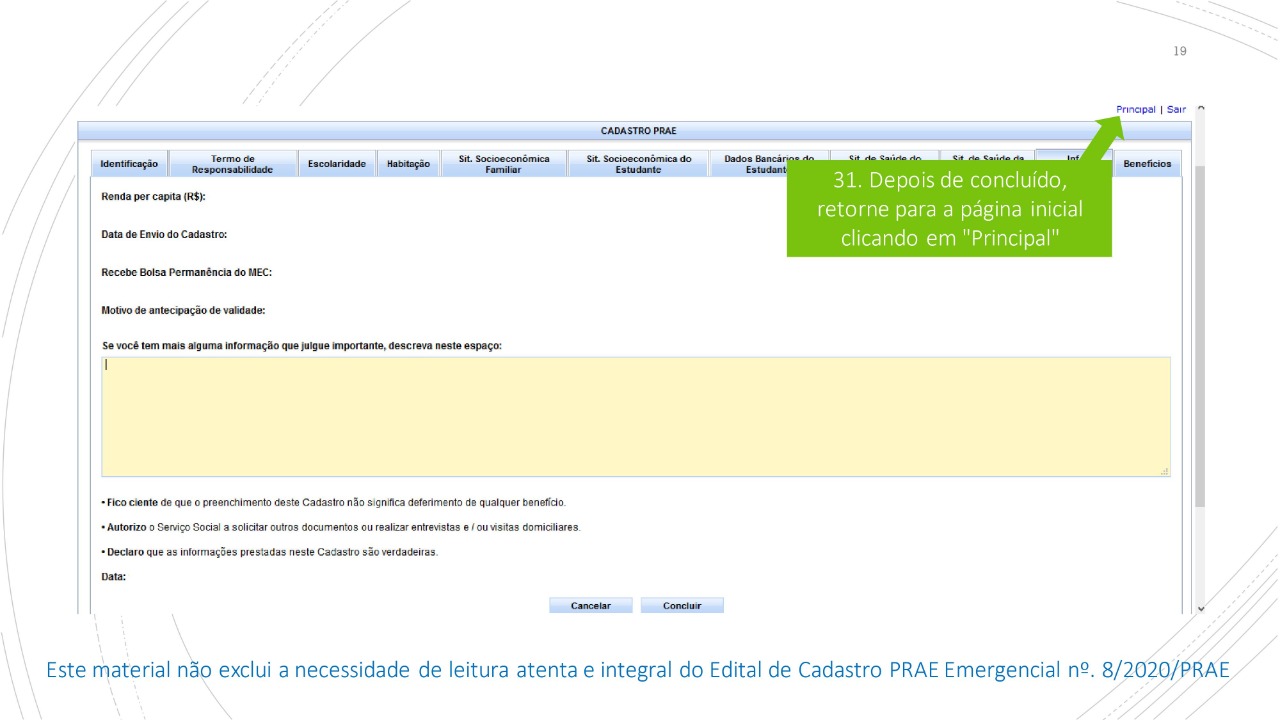The width and height of the screenshot is (1280, 720).
Task: Click the 'Autorizo o Serviço Social' declaration line
Action: point(341,527)
